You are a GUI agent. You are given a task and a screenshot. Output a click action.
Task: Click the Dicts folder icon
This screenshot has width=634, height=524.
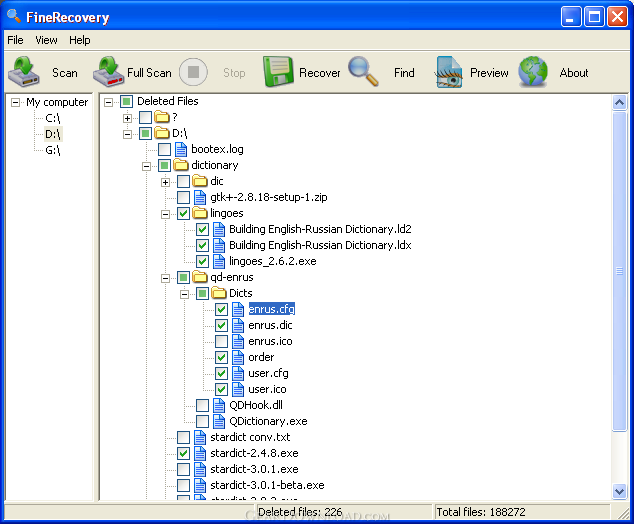click(219, 293)
